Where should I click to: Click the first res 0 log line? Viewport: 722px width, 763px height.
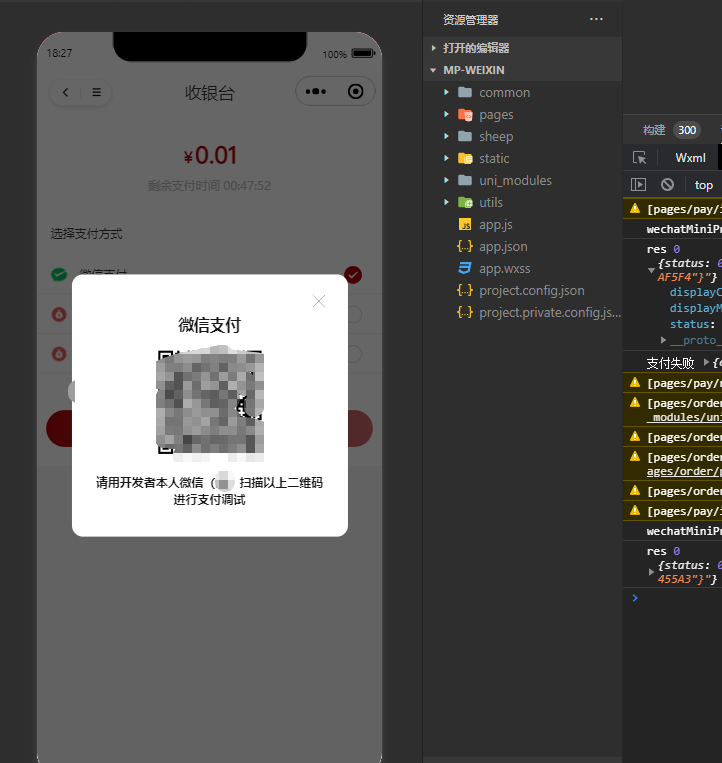pyautogui.click(x=663, y=249)
